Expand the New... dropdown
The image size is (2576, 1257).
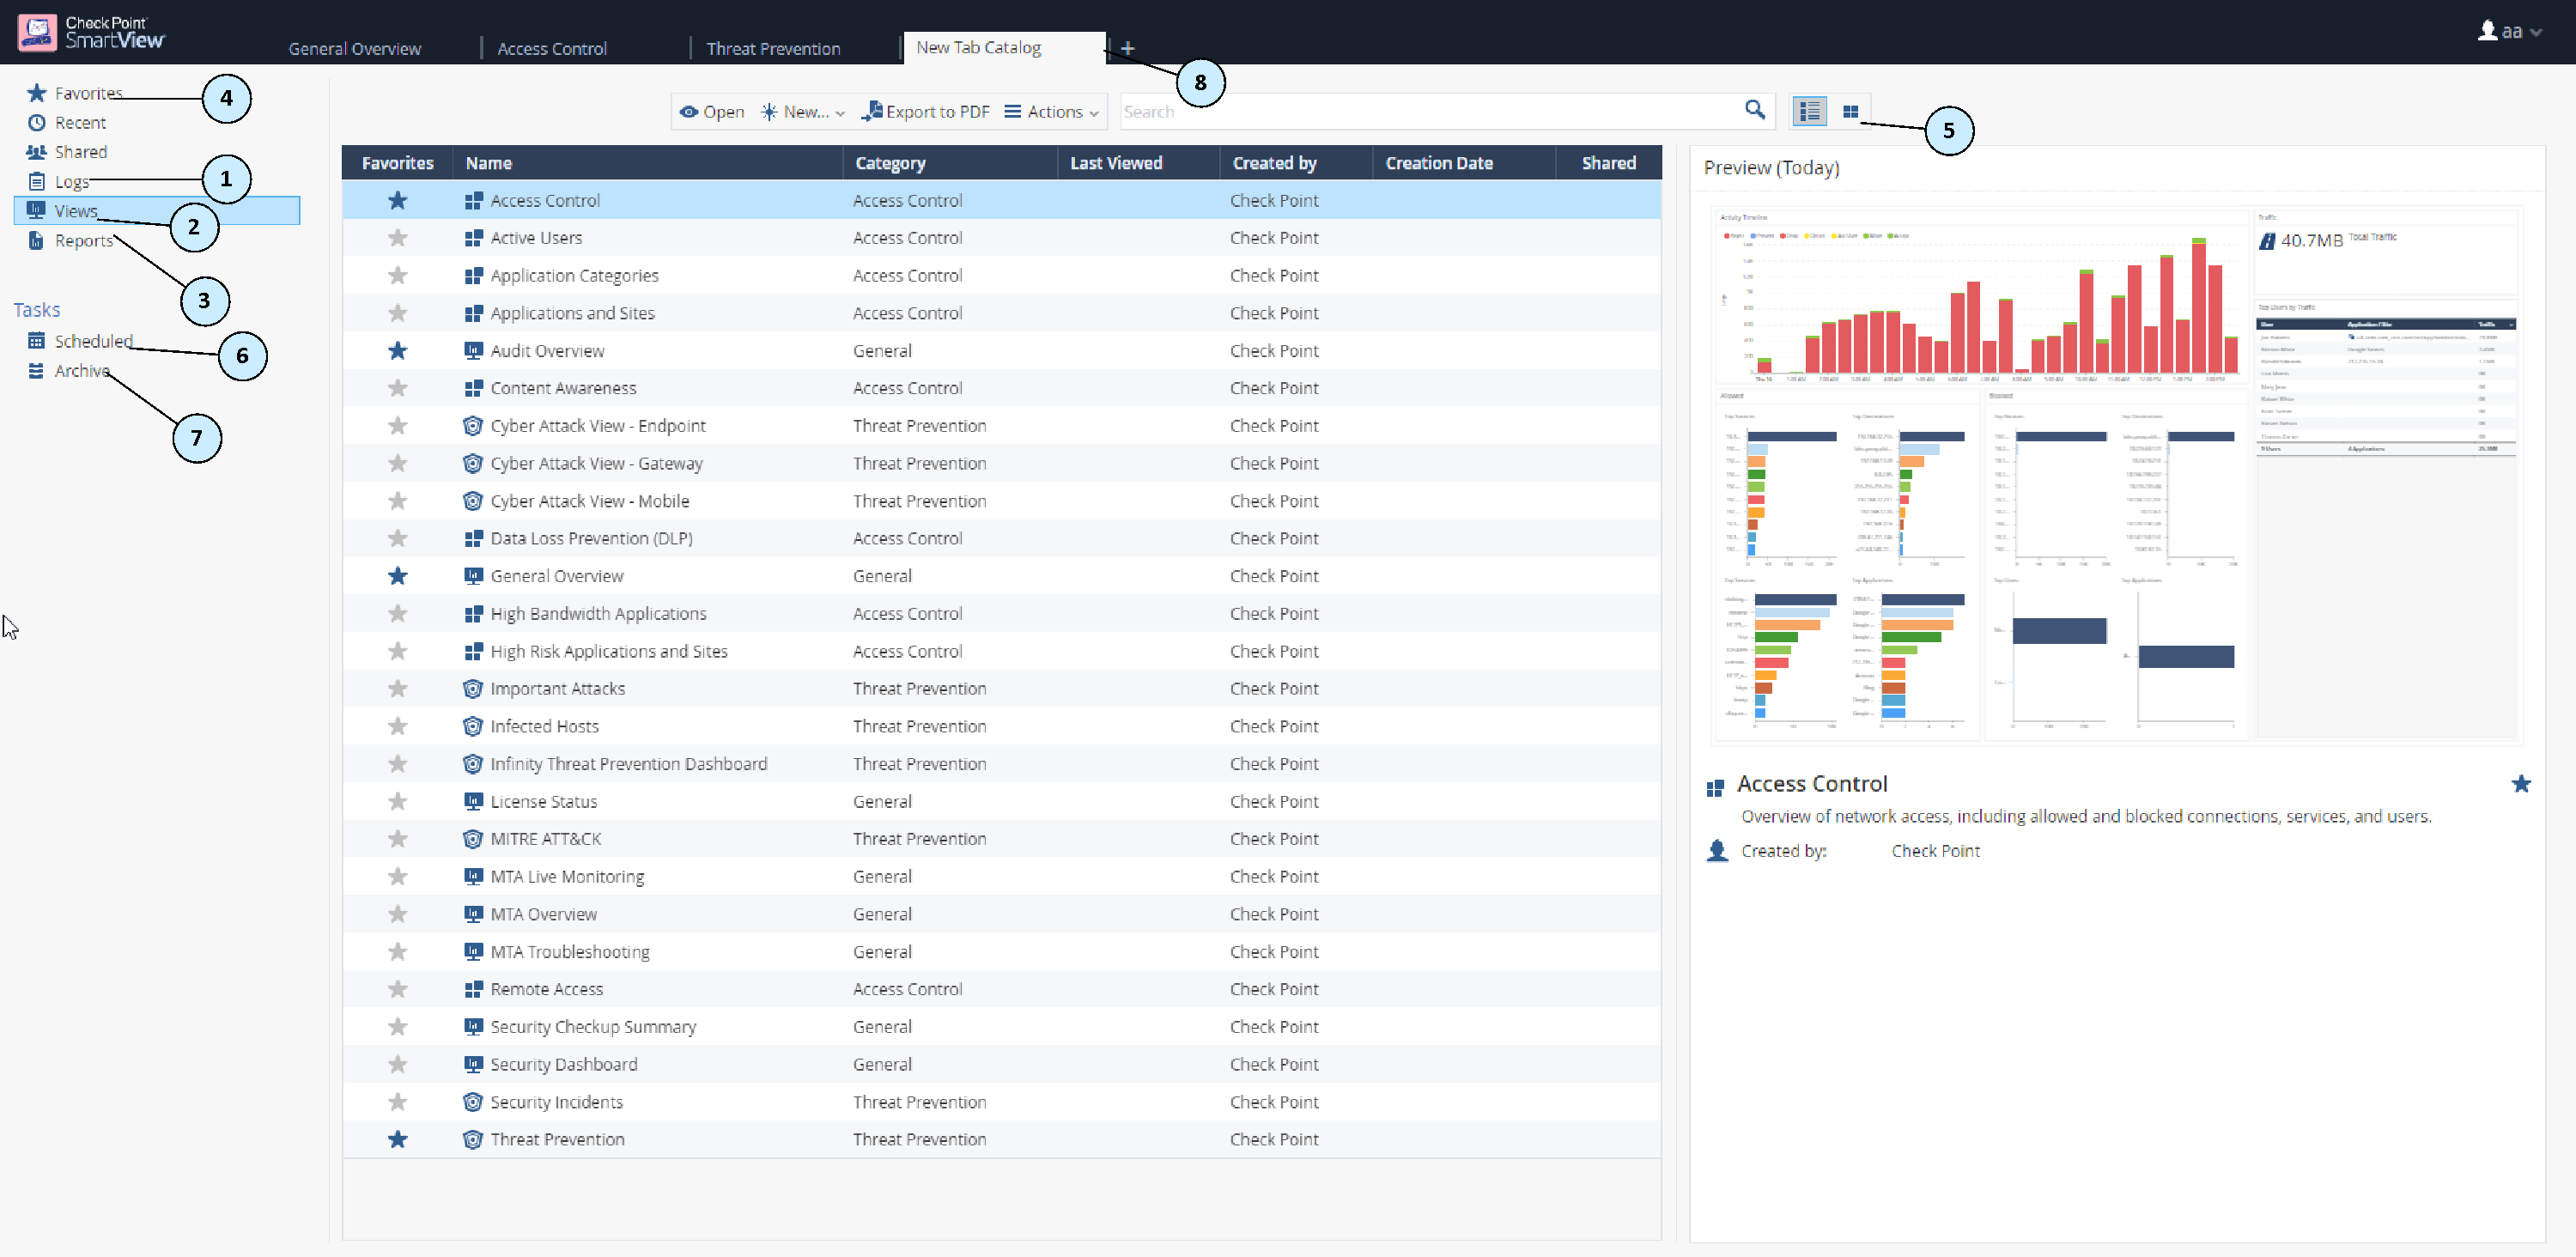pos(803,112)
